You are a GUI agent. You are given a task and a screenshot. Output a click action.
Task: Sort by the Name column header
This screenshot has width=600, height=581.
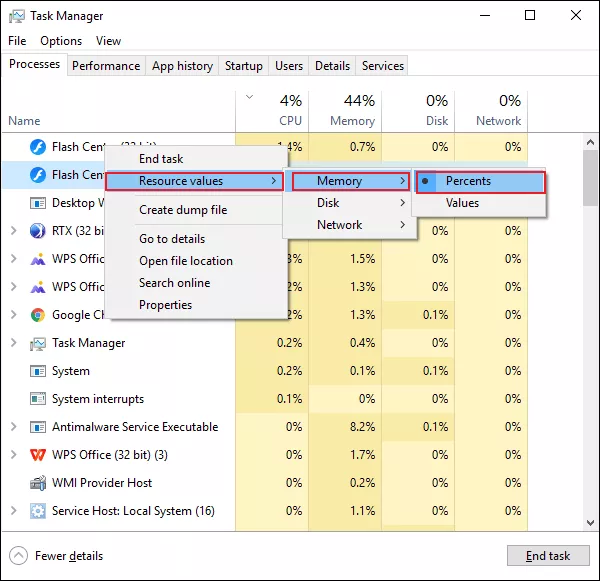119,111
